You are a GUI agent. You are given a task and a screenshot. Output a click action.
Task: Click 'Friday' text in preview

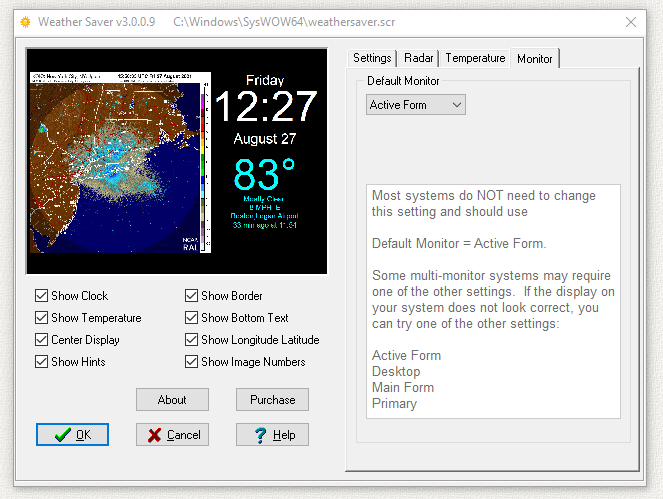click(x=265, y=80)
